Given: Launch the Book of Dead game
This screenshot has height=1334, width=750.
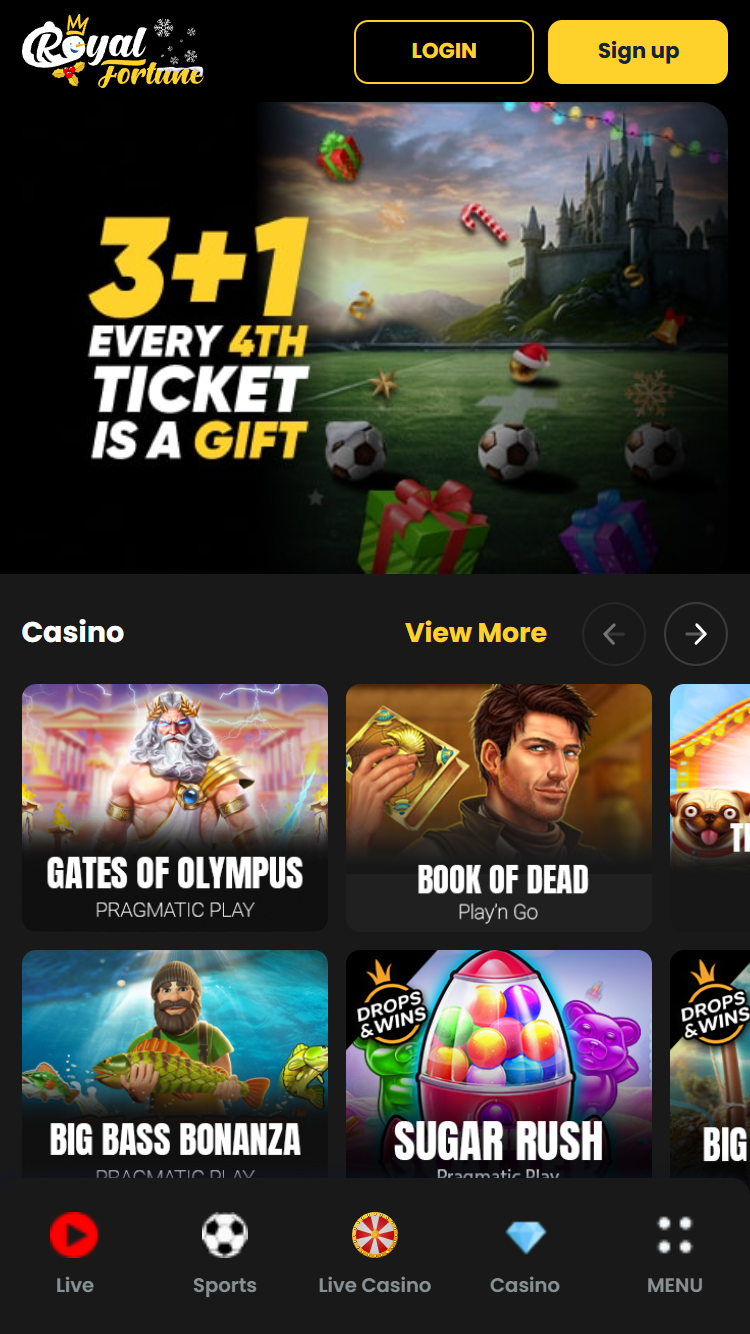Looking at the screenshot, I should coord(499,807).
